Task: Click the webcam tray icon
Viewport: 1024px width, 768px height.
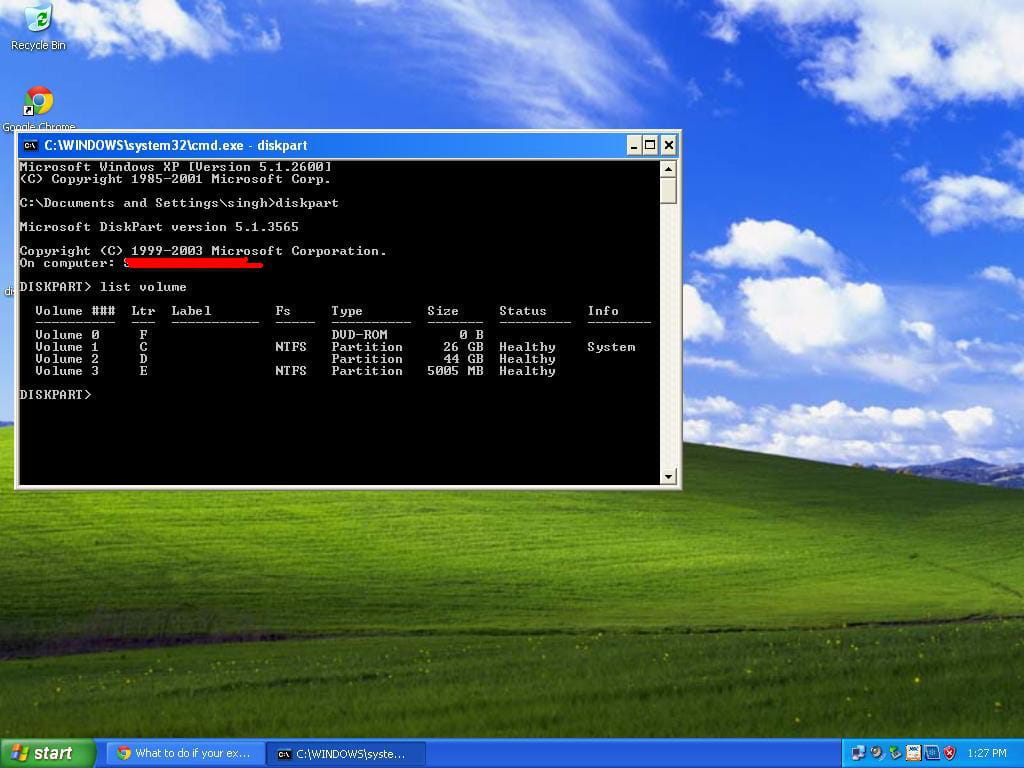Action: (876, 754)
